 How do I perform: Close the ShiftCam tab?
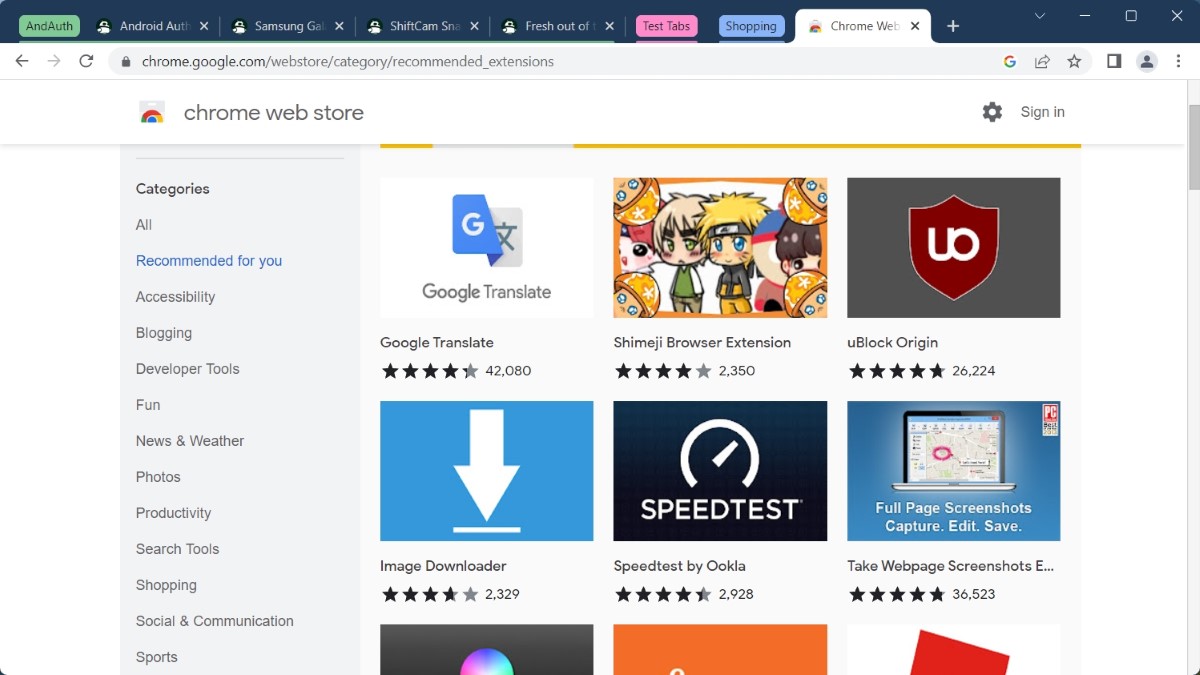pos(473,26)
